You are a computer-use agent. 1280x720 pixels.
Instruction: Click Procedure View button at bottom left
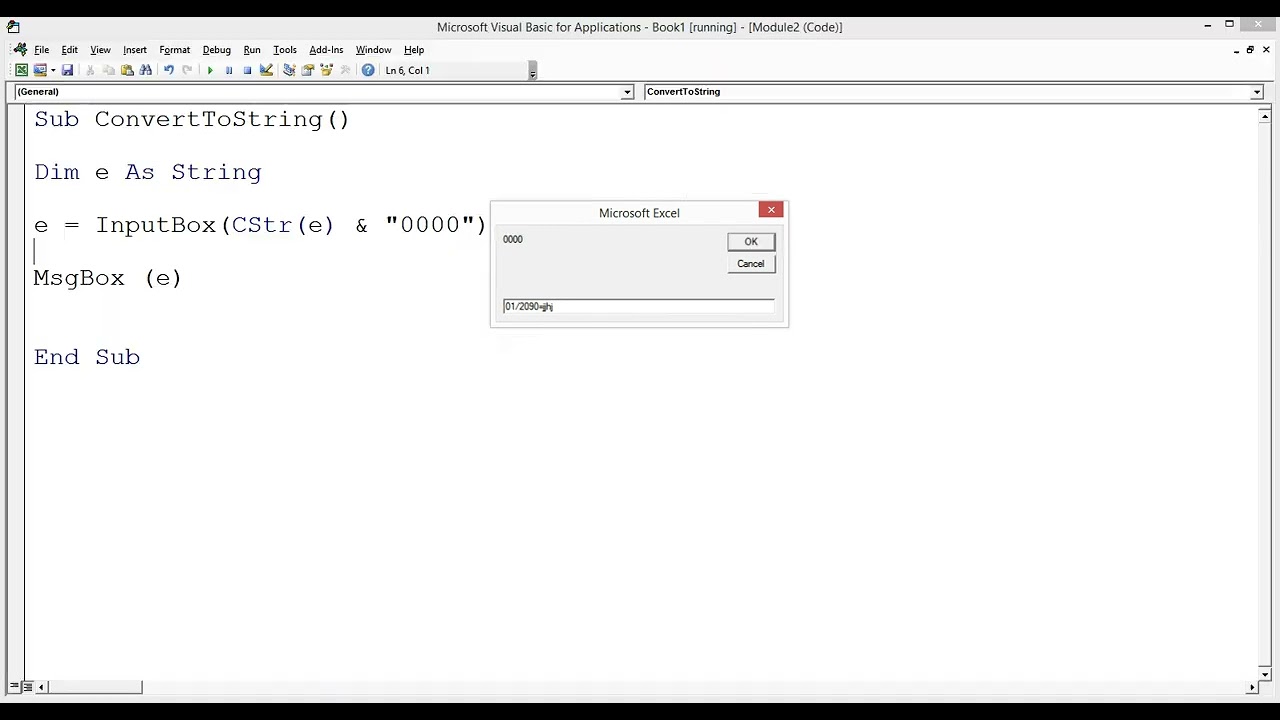pyautogui.click(x=14, y=687)
